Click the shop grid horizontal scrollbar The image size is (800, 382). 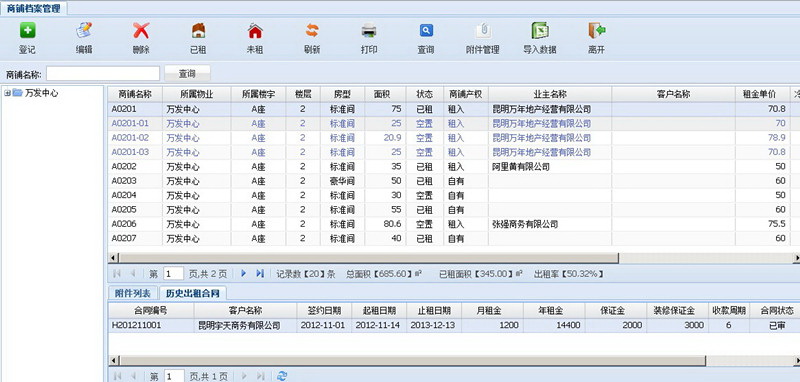369,258
